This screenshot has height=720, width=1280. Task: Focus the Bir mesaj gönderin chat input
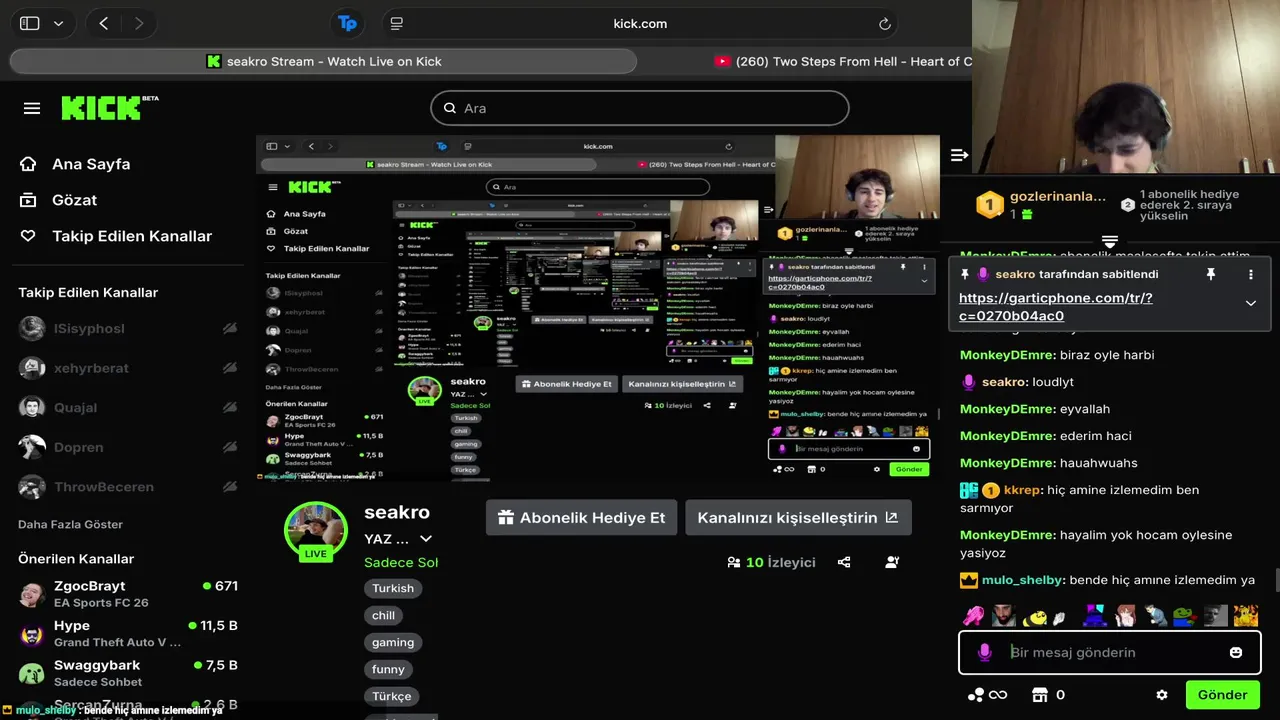tap(1110, 652)
